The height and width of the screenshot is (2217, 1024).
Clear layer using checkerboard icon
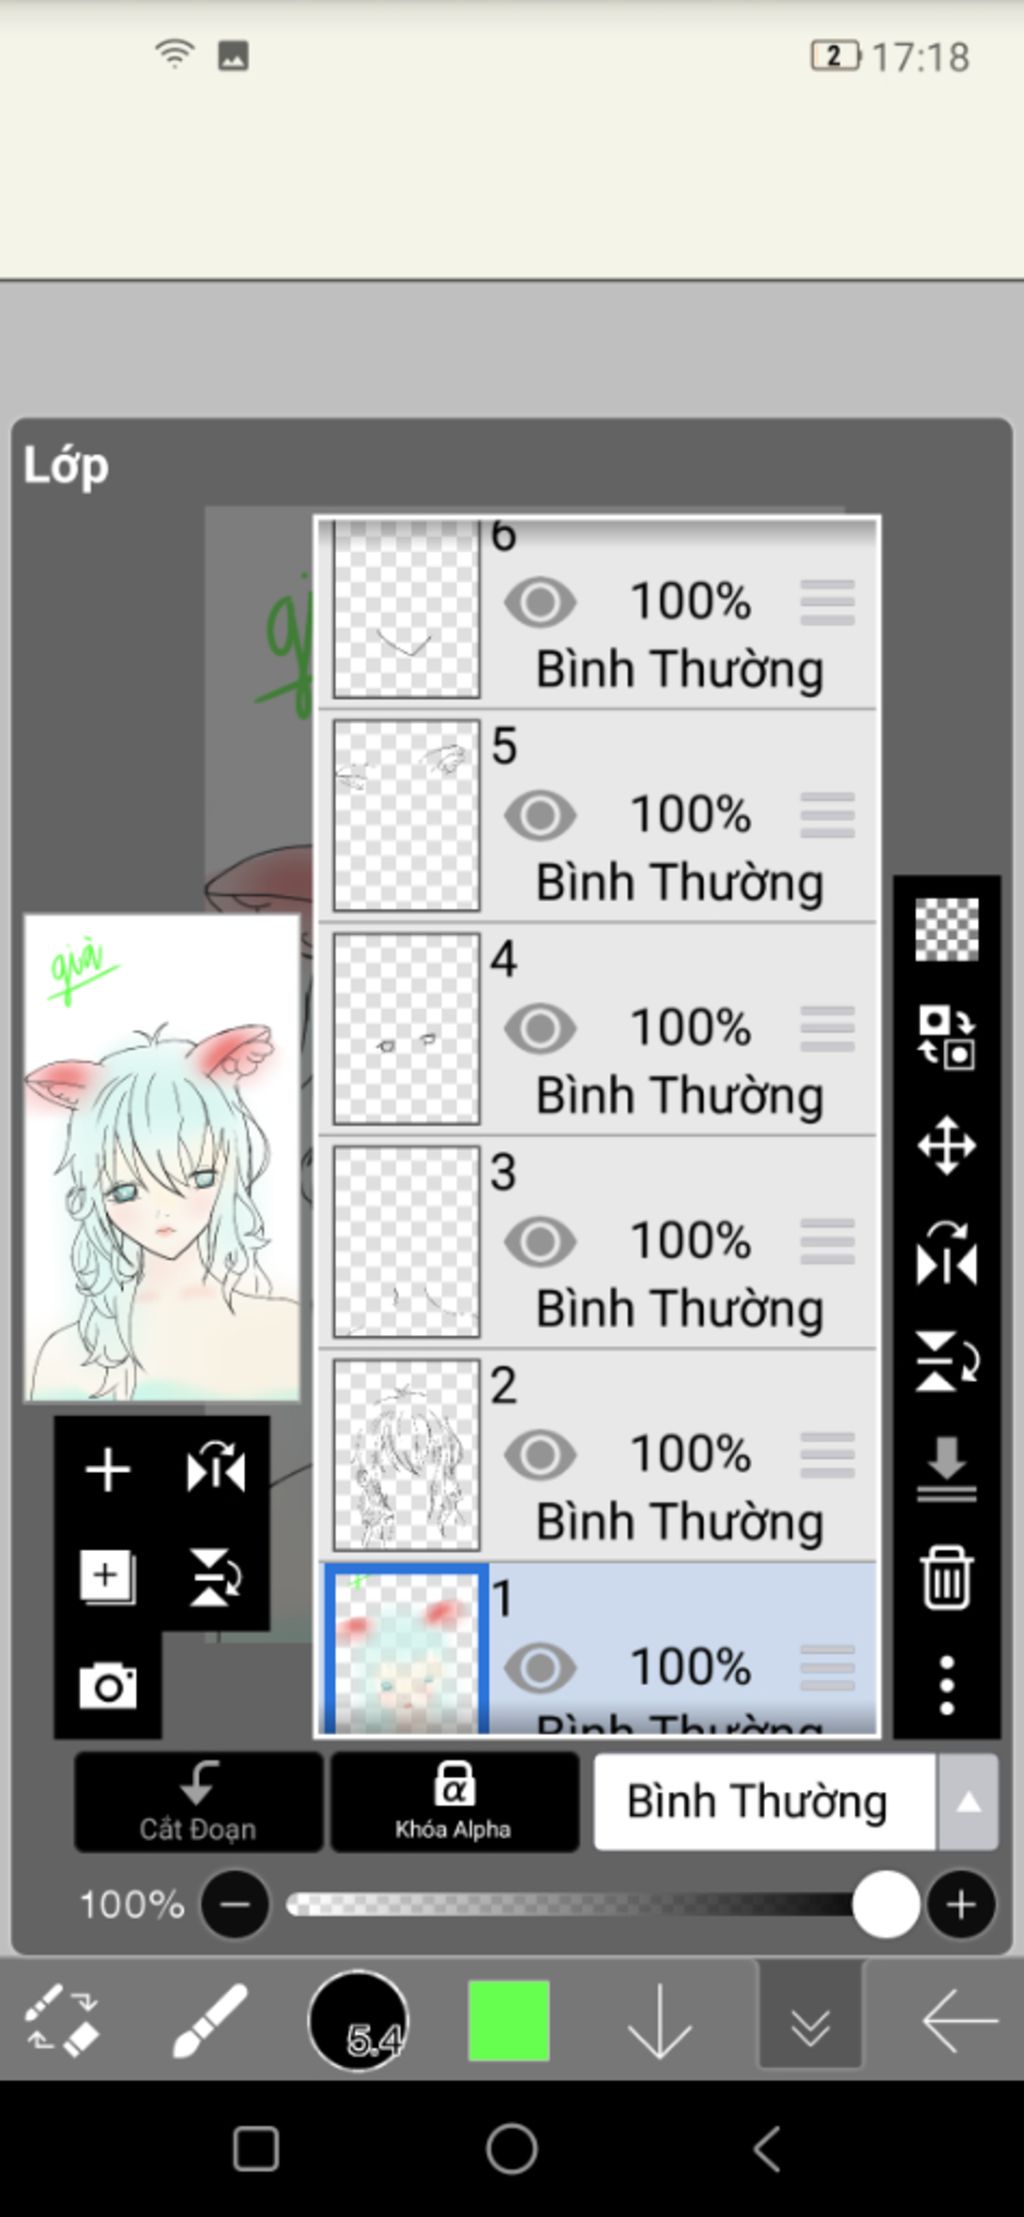pos(946,929)
